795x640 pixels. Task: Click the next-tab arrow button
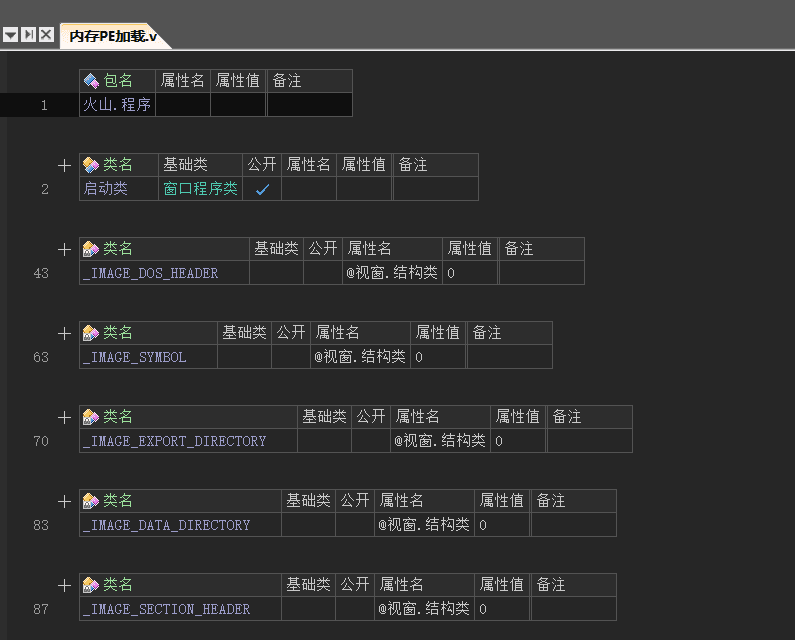point(29,35)
